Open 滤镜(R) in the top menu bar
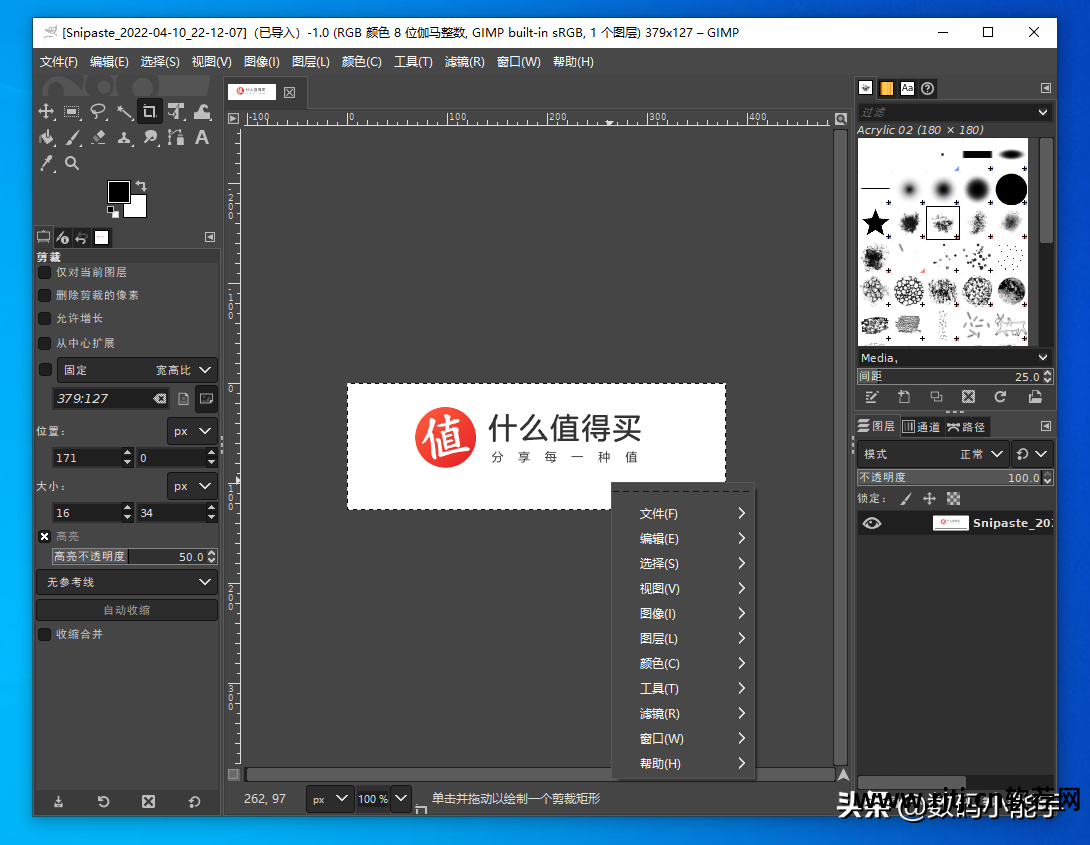 [464, 62]
